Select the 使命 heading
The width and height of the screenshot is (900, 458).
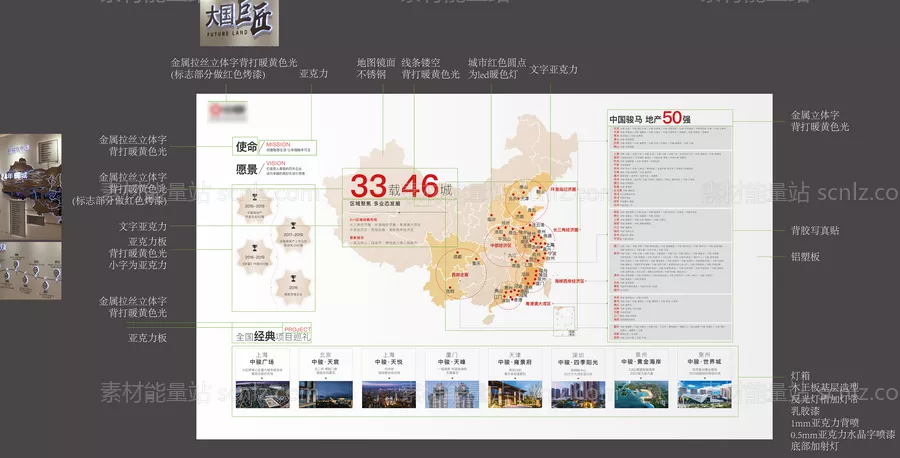coord(246,147)
